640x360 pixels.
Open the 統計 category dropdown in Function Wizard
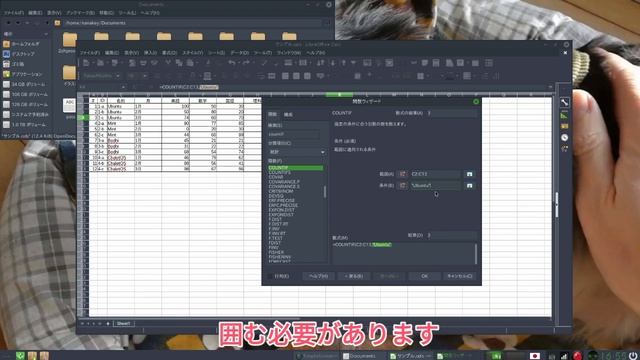coord(297,152)
